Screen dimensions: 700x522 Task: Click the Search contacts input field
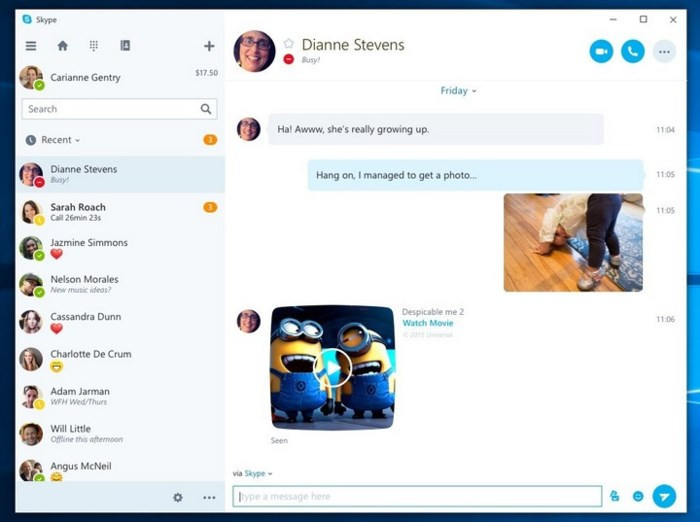119,109
